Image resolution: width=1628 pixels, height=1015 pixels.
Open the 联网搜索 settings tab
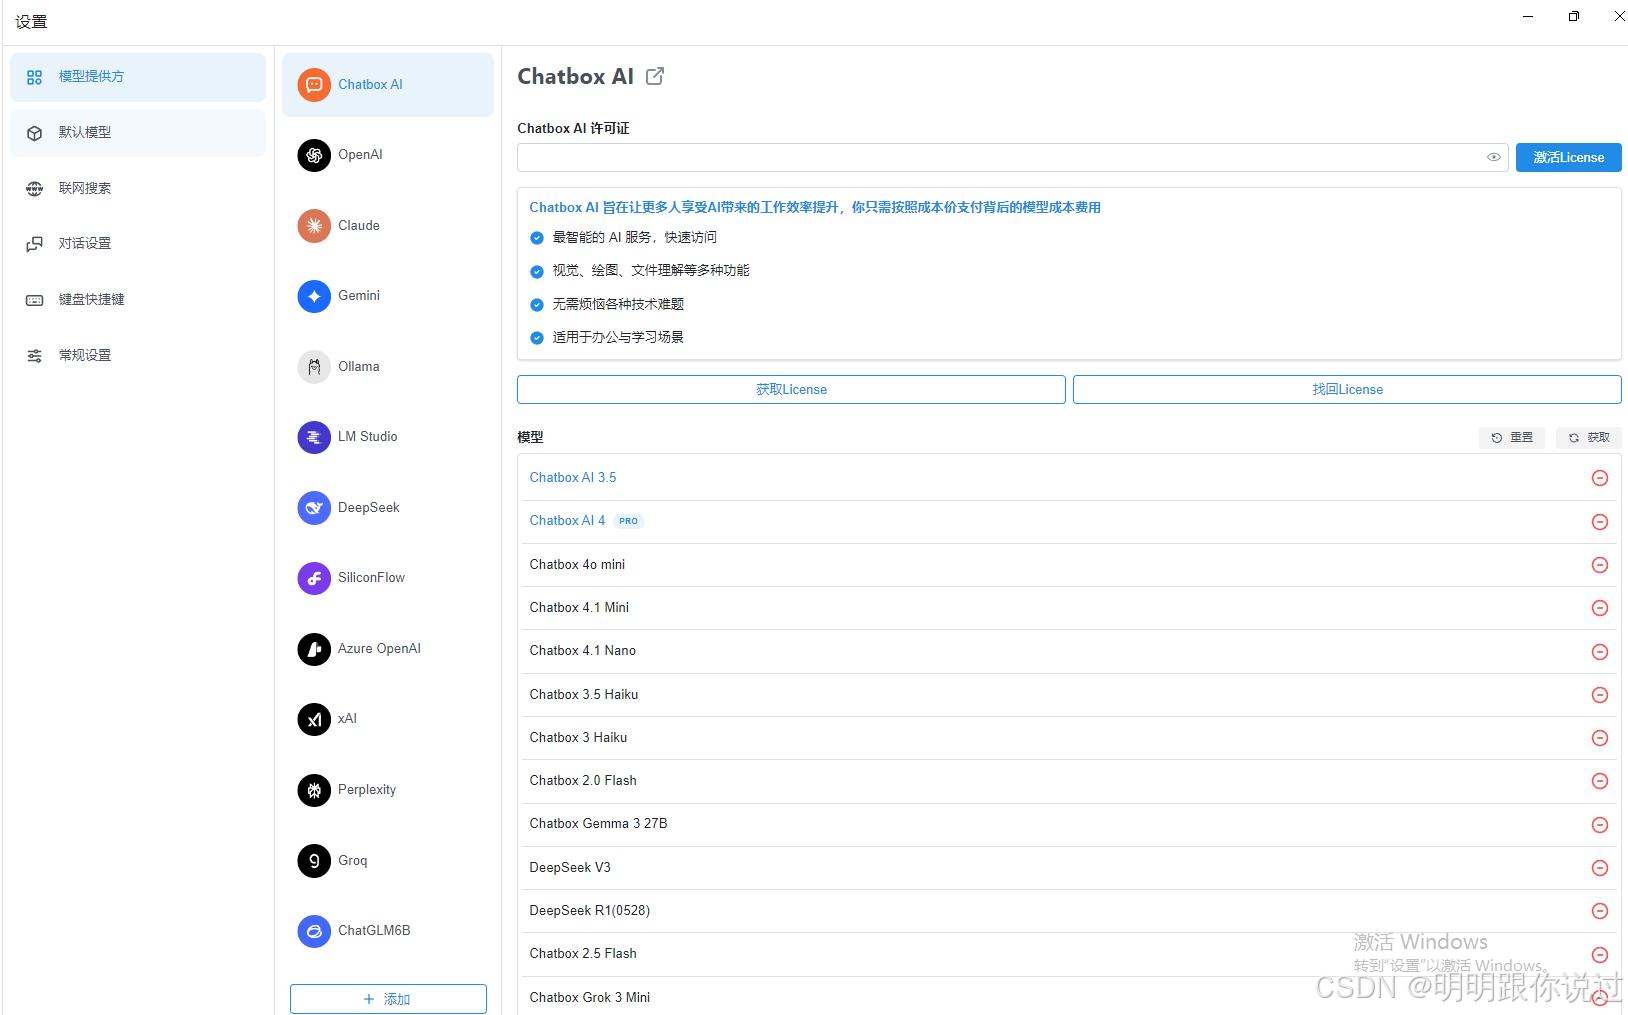point(138,188)
